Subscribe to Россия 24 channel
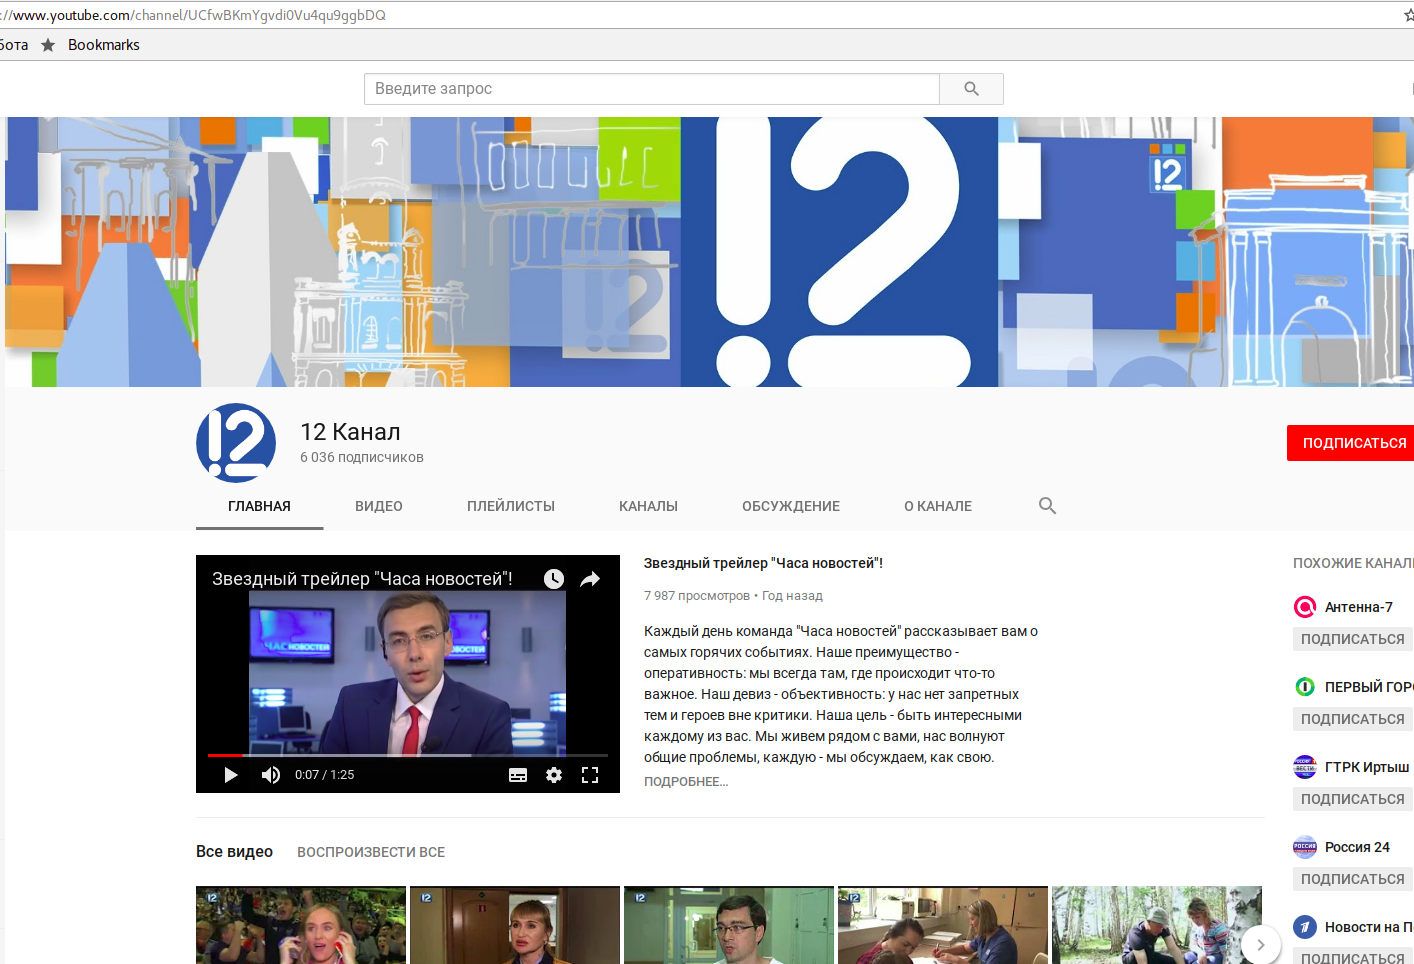The image size is (1414, 964). [1353, 879]
